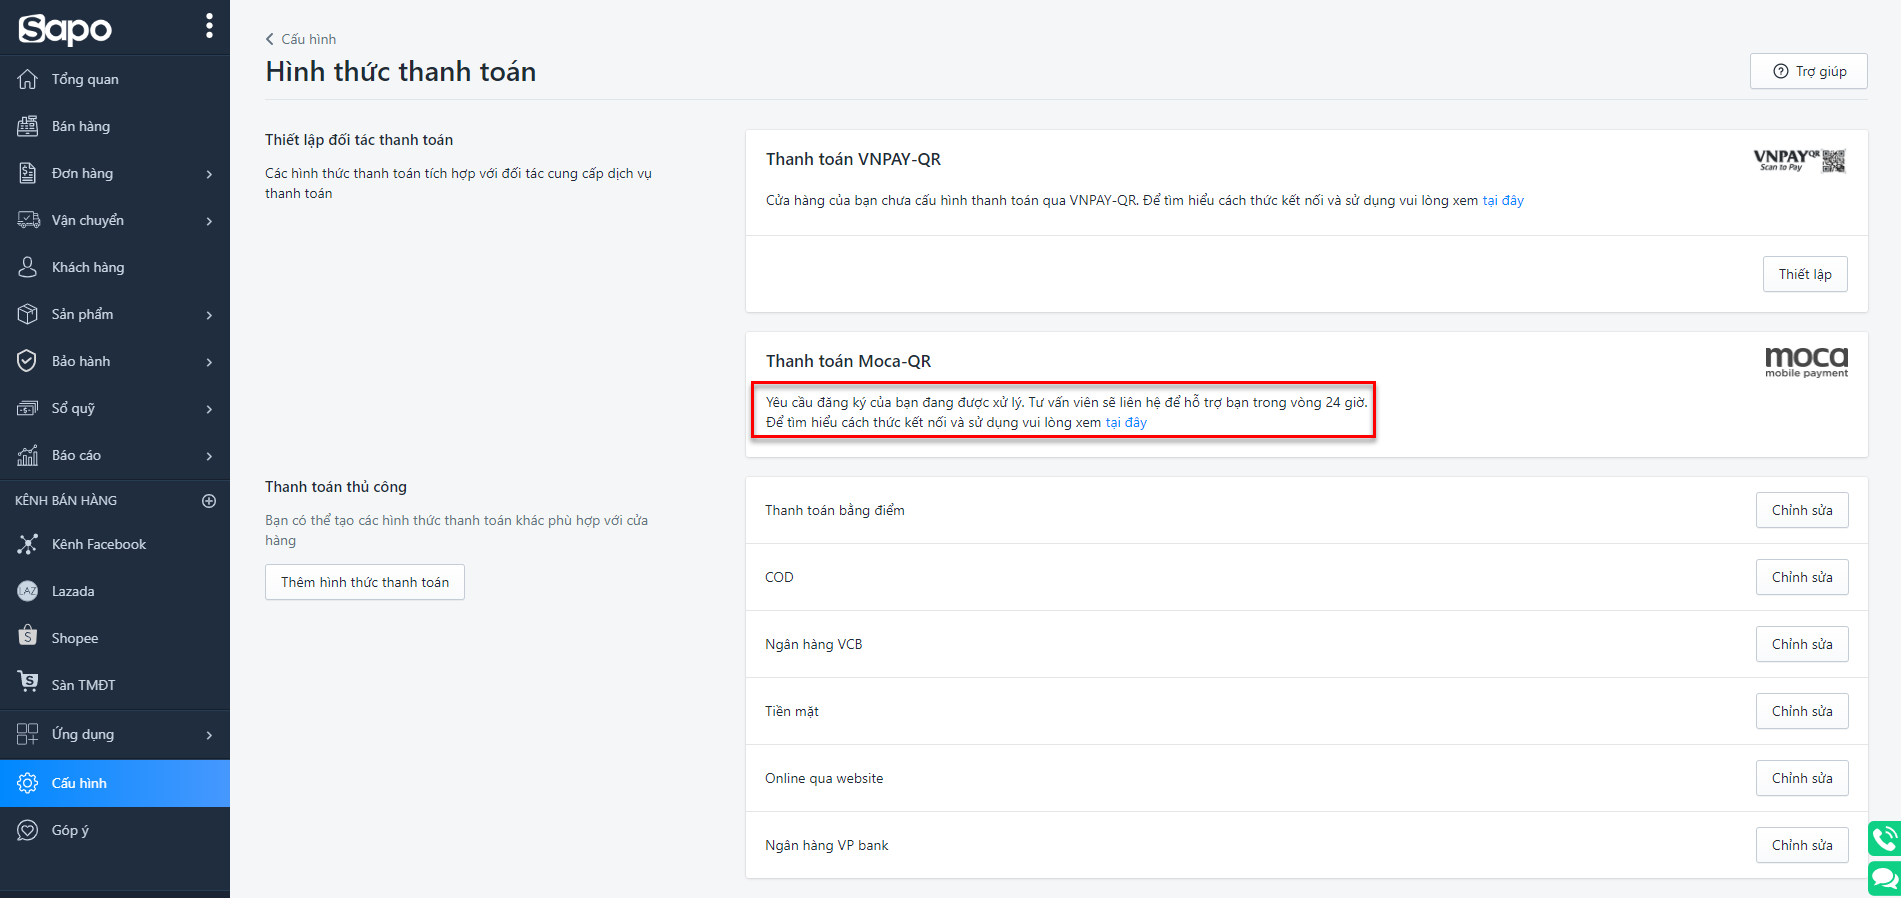1901x898 pixels.
Task: Expand the Đơn hàng submenu arrow
Action: coord(209,174)
